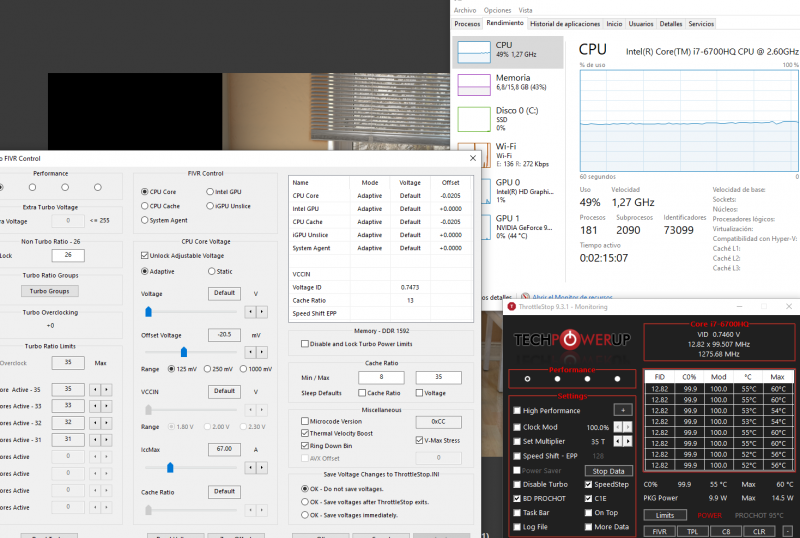
Task: Increase Set Multiplier with right arrow
Action: coord(628,441)
